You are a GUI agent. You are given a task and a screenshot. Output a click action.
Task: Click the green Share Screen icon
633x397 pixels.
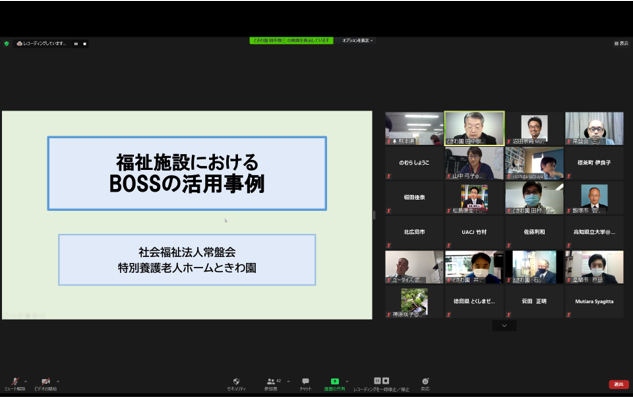coord(335,381)
